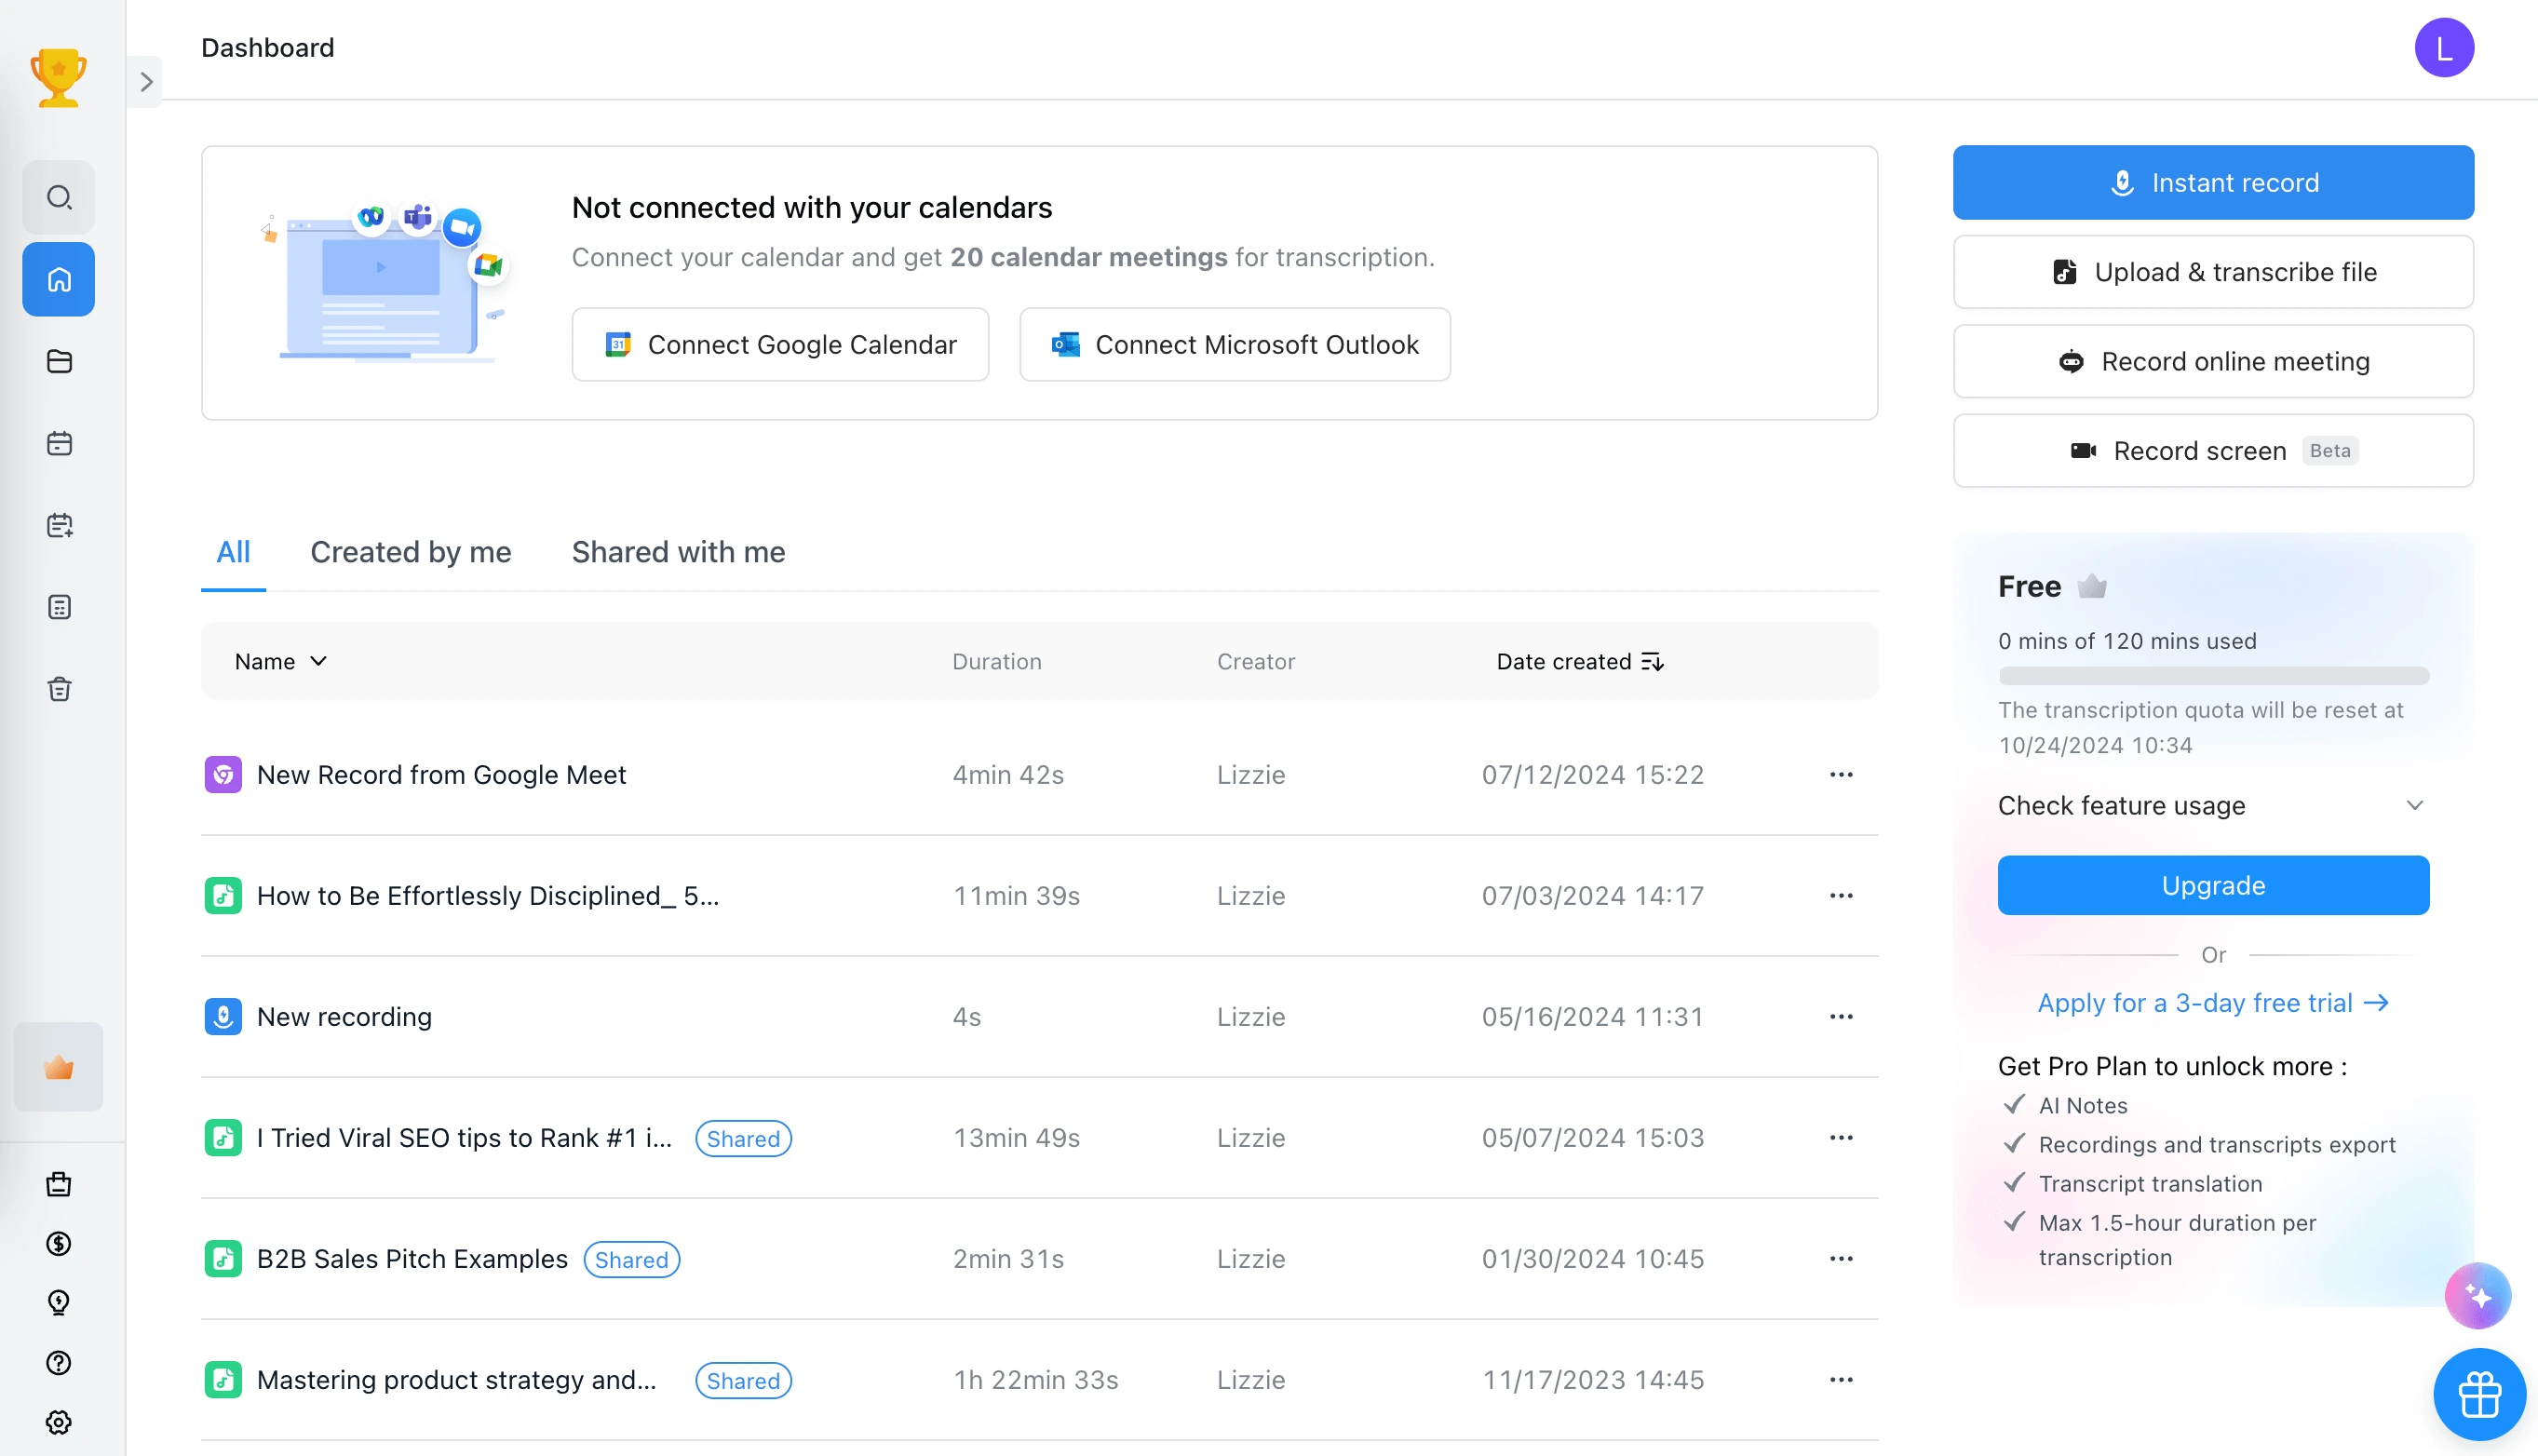Click the crown icon beside Free
Image resolution: width=2538 pixels, height=1456 pixels.
pyautogui.click(x=2091, y=586)
